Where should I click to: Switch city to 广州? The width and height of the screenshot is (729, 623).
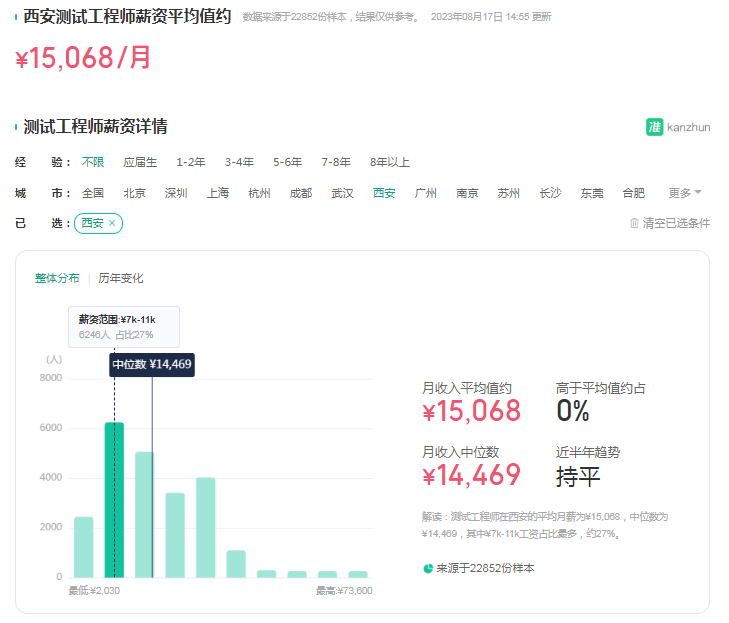point(425,192)
